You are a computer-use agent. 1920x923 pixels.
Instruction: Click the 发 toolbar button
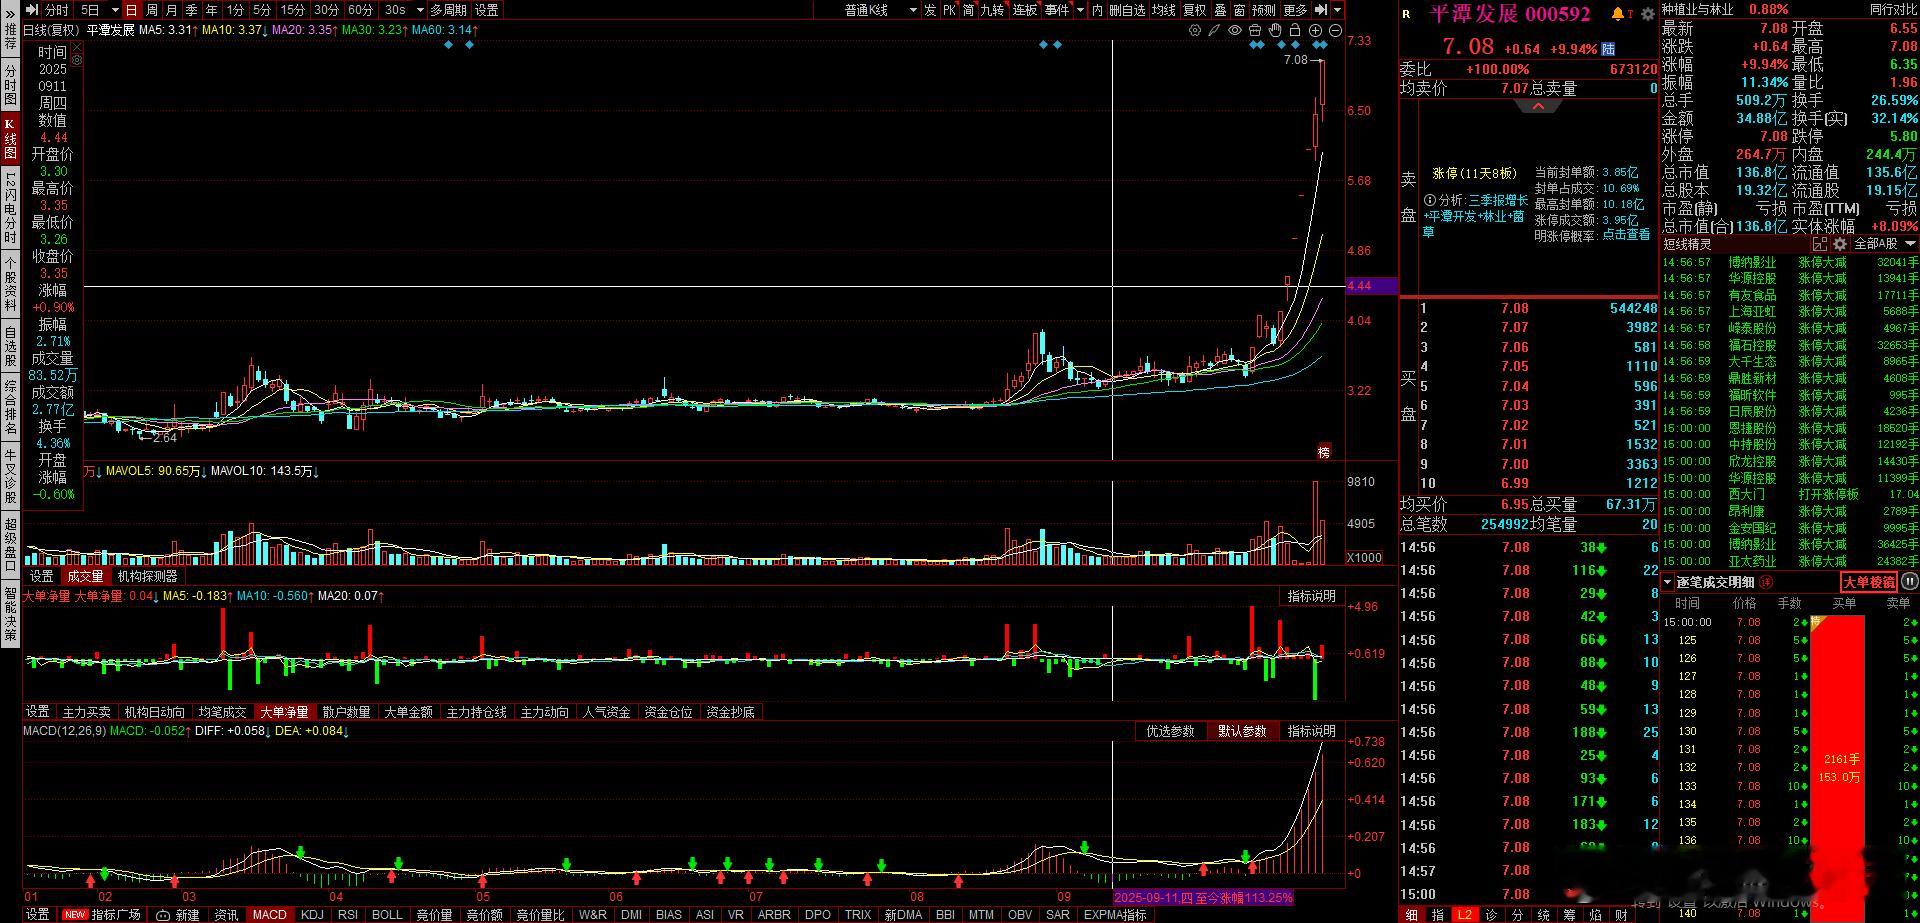(x=930, y=10)
